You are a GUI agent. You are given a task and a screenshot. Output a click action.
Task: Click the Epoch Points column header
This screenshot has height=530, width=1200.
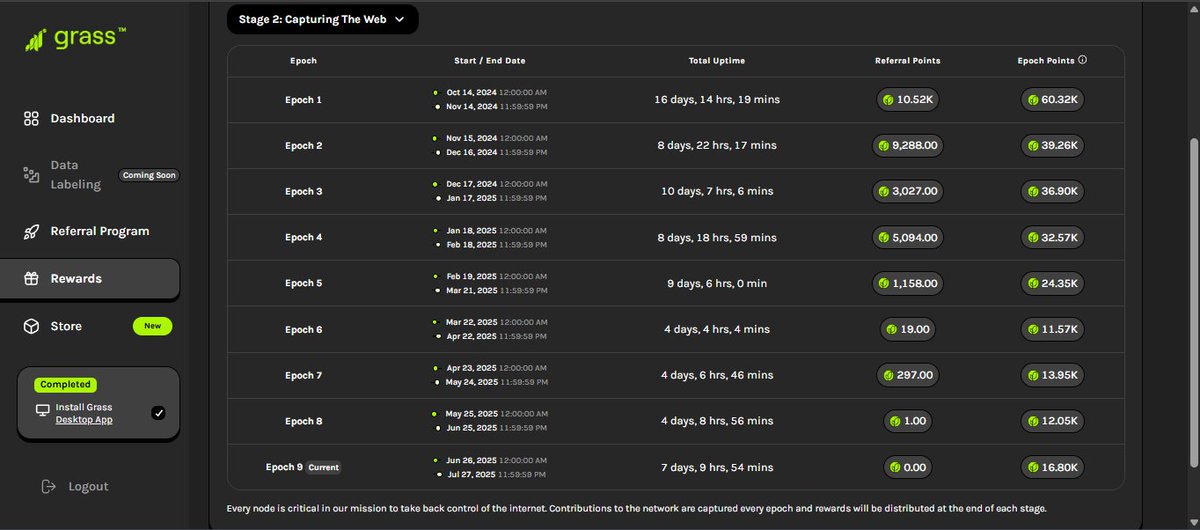pos(1046,60)
